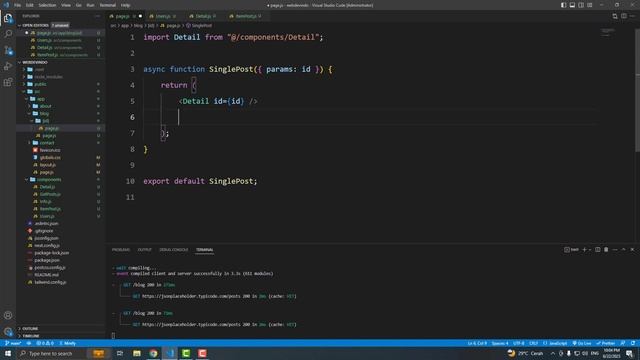Switch to the Detail.js editor tab

pos(202,16)
